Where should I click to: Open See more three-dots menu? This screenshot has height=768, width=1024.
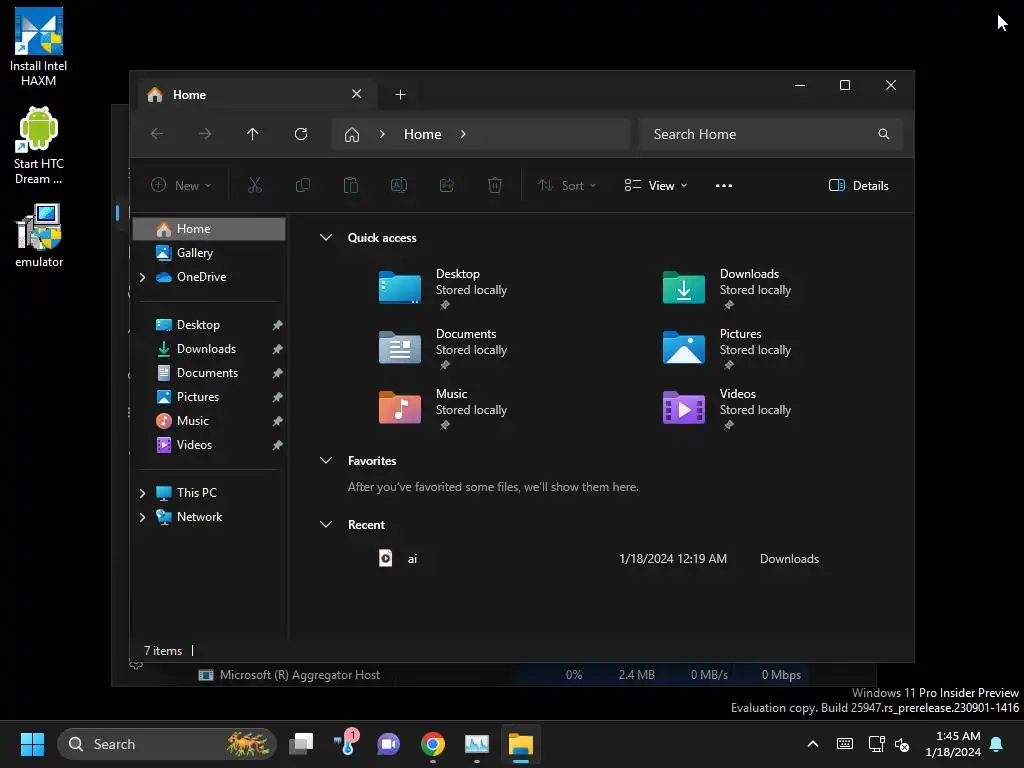724,185
